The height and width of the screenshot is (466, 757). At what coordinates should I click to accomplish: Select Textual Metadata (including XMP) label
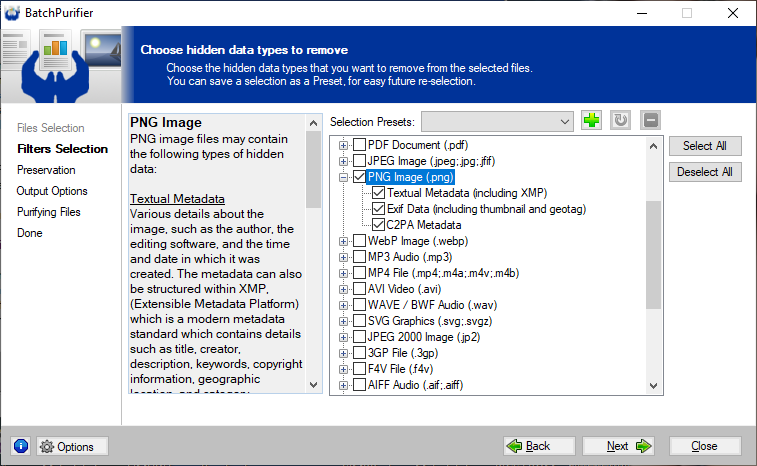[x=467, y=193]
